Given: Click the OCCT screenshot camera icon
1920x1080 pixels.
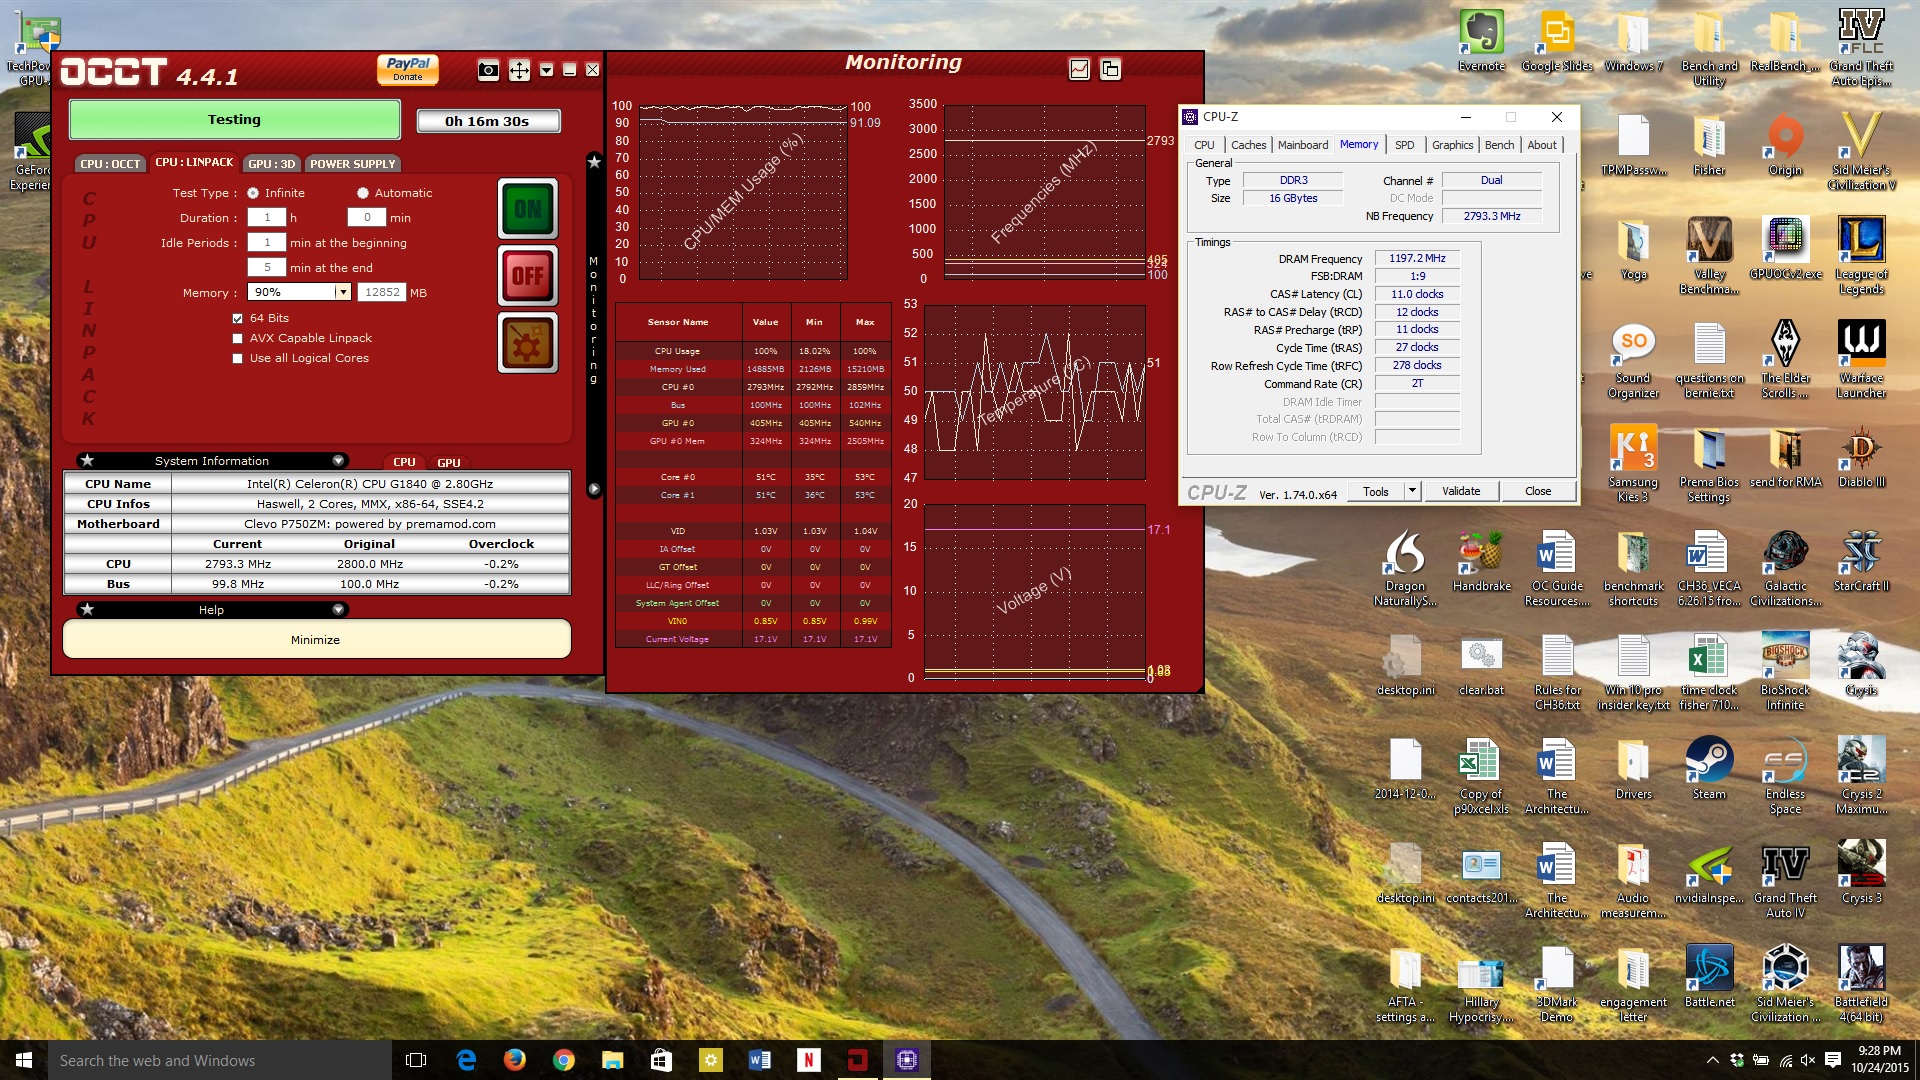Looking at the screenshot, I should click(488, 70).
